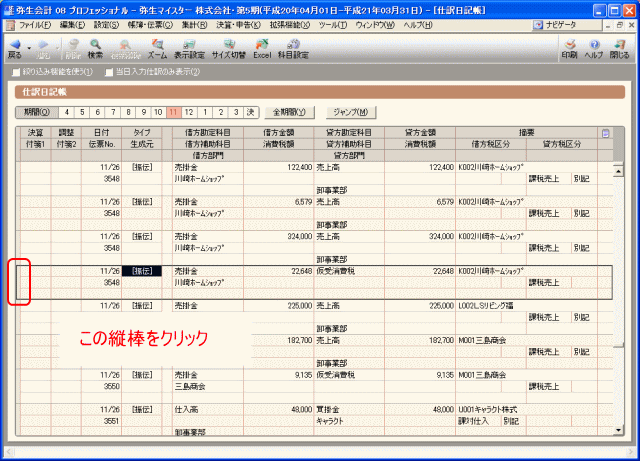Select the 決 period tab

click(x=251, y=112)
